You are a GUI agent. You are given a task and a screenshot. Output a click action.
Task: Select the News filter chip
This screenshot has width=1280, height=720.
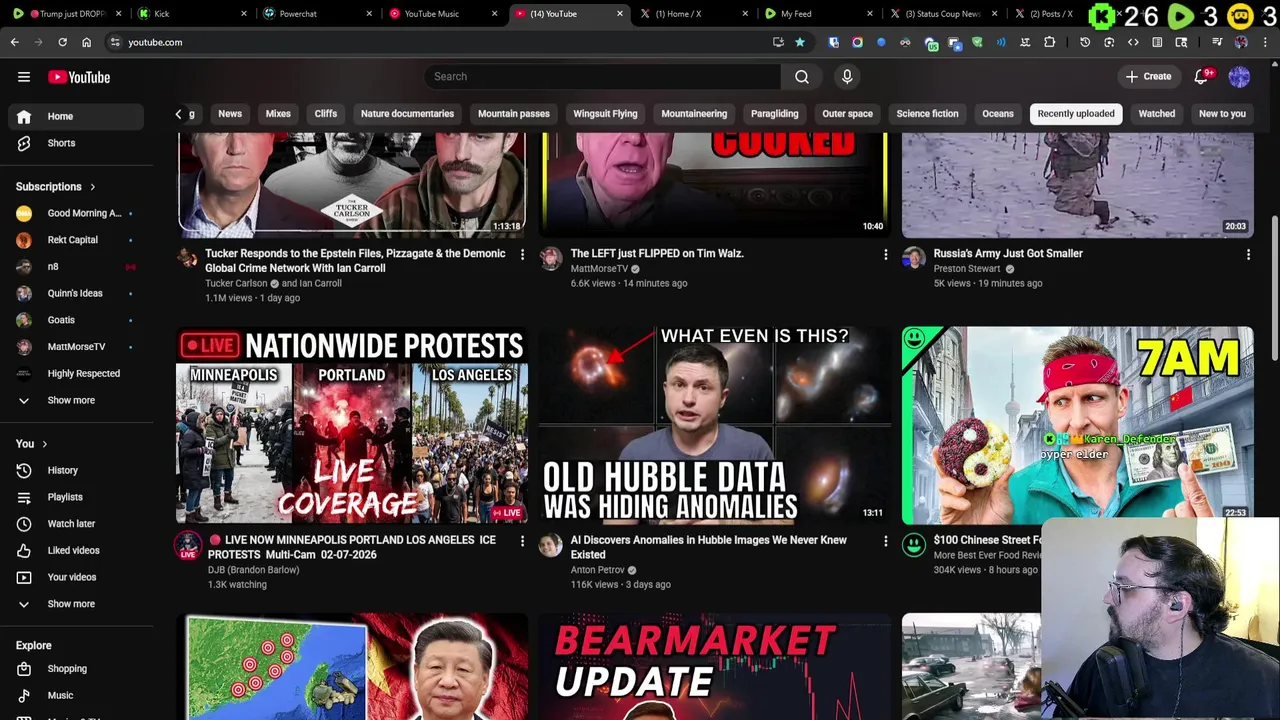coord(230,113)
